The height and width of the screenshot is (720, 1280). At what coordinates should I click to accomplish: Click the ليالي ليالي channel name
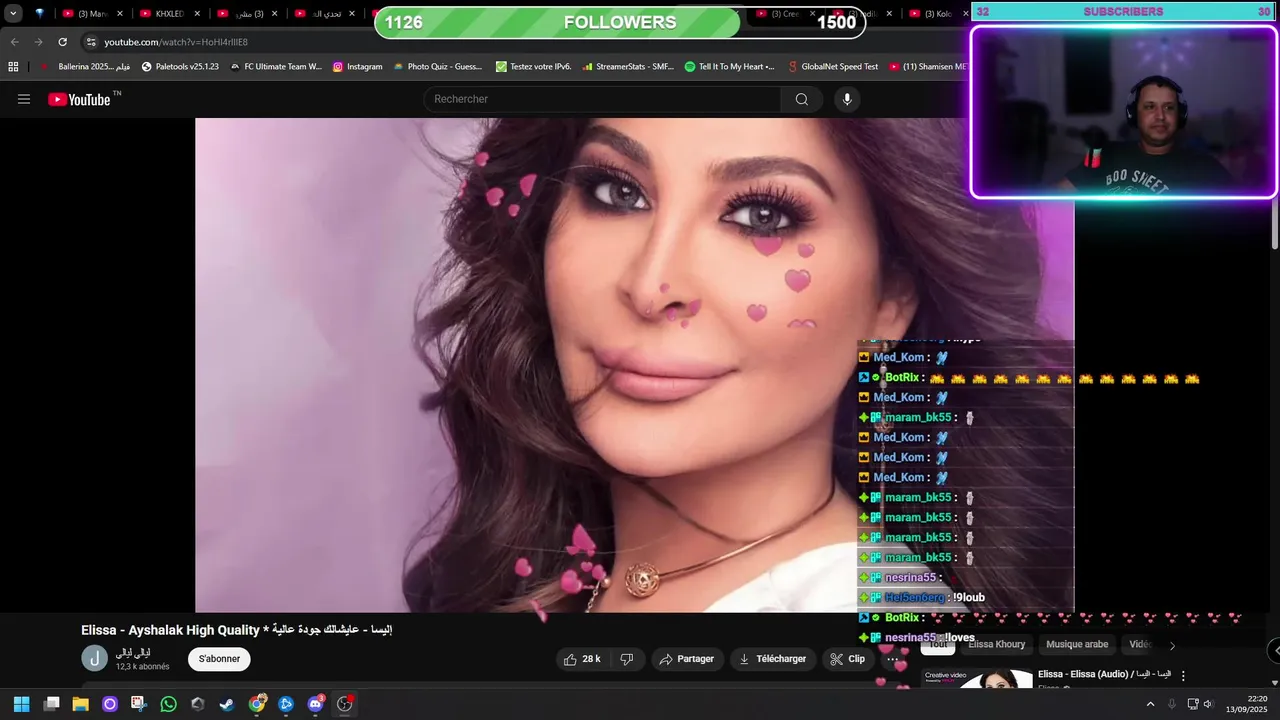pos(132,652)
